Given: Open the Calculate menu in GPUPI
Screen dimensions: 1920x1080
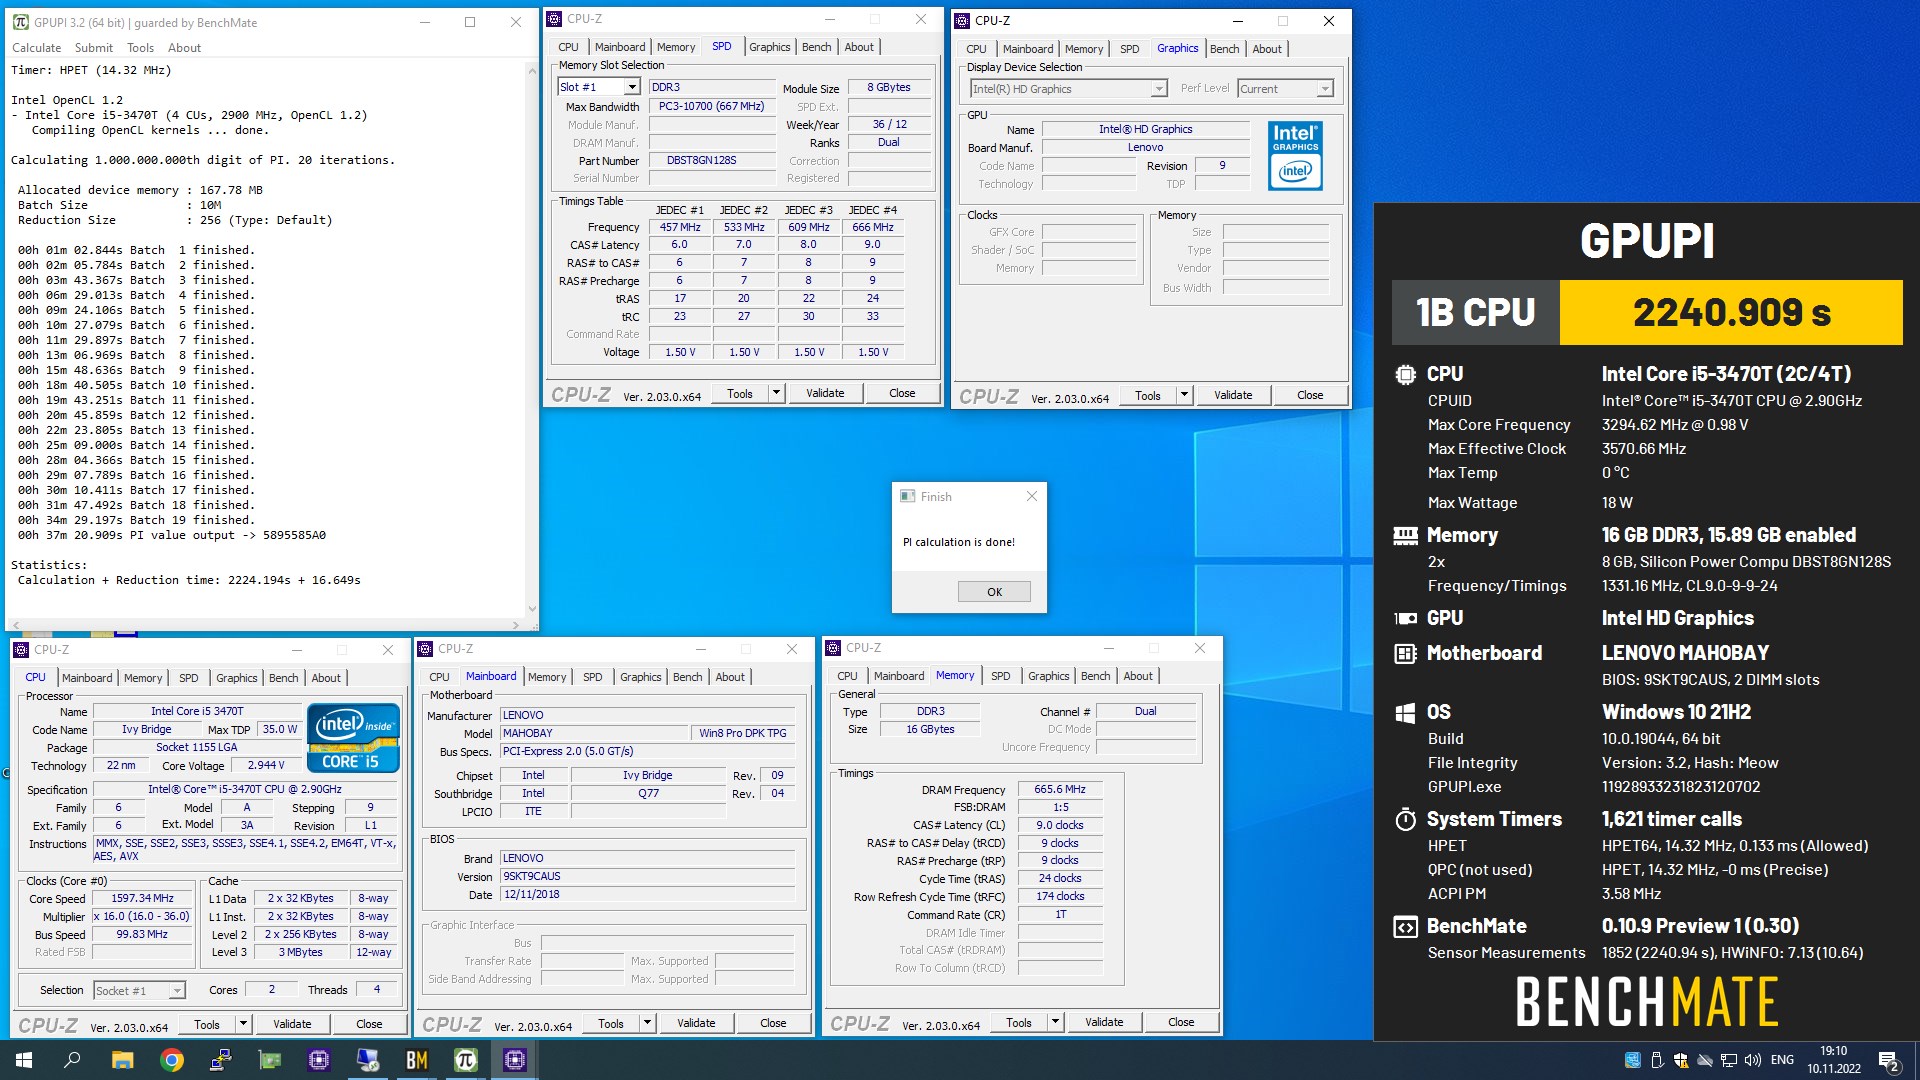Looking at the screenshot, I should pyautogui.click(x=37, y=48).
